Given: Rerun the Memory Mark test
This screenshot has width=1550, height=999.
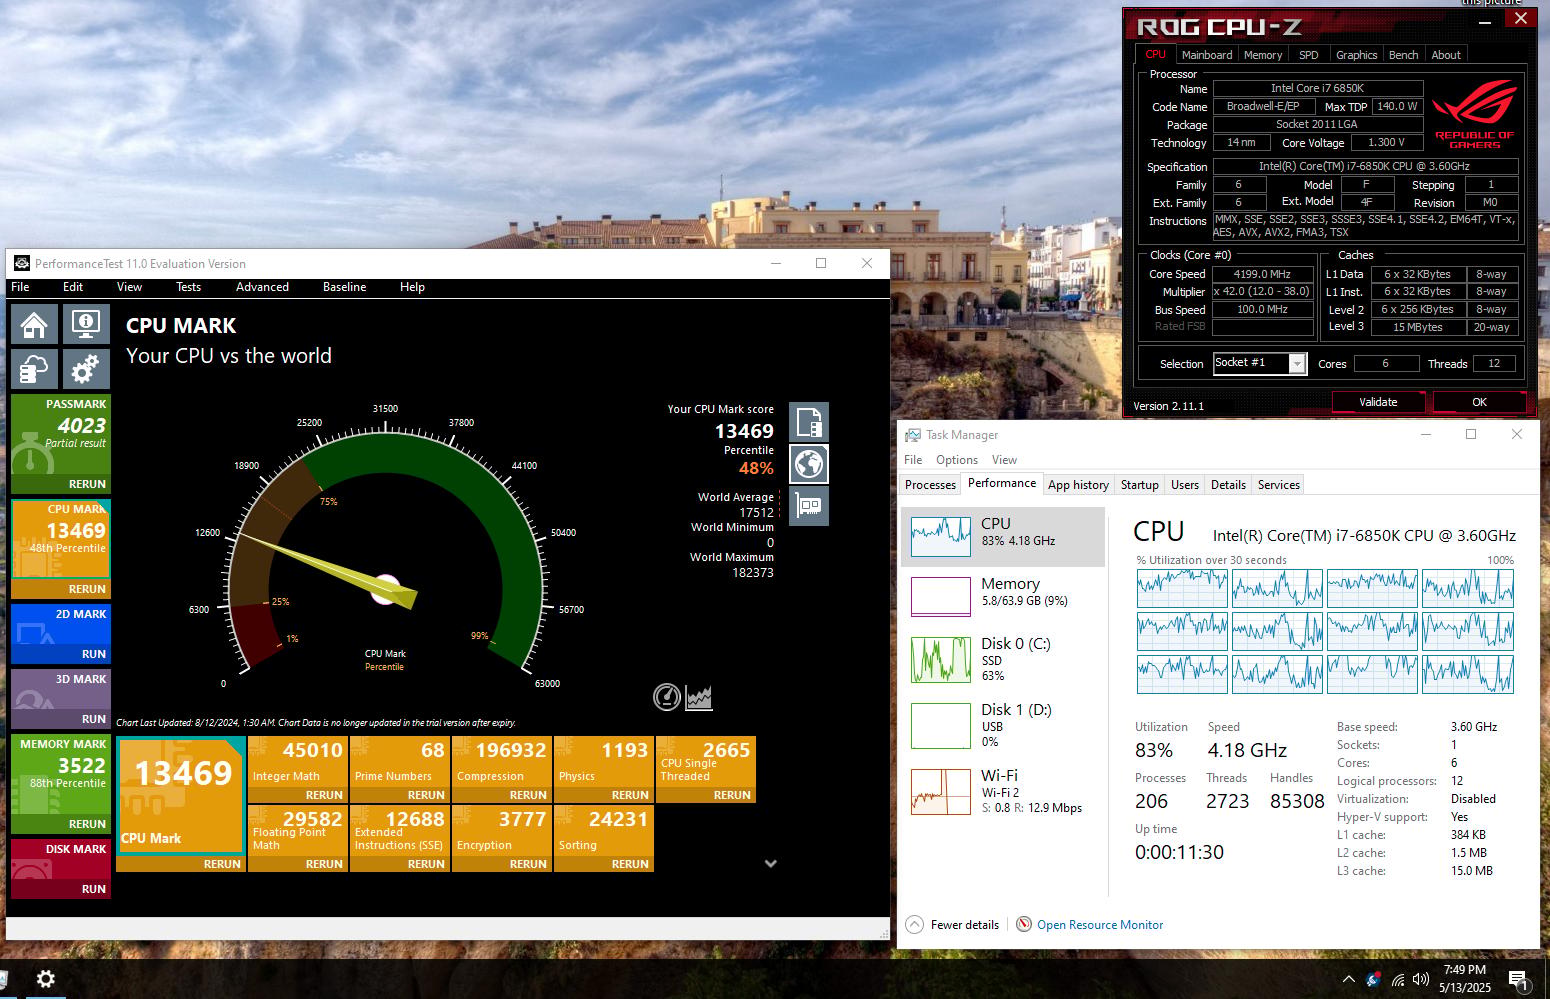Looking at the screenshot, I should pos(87,824).
